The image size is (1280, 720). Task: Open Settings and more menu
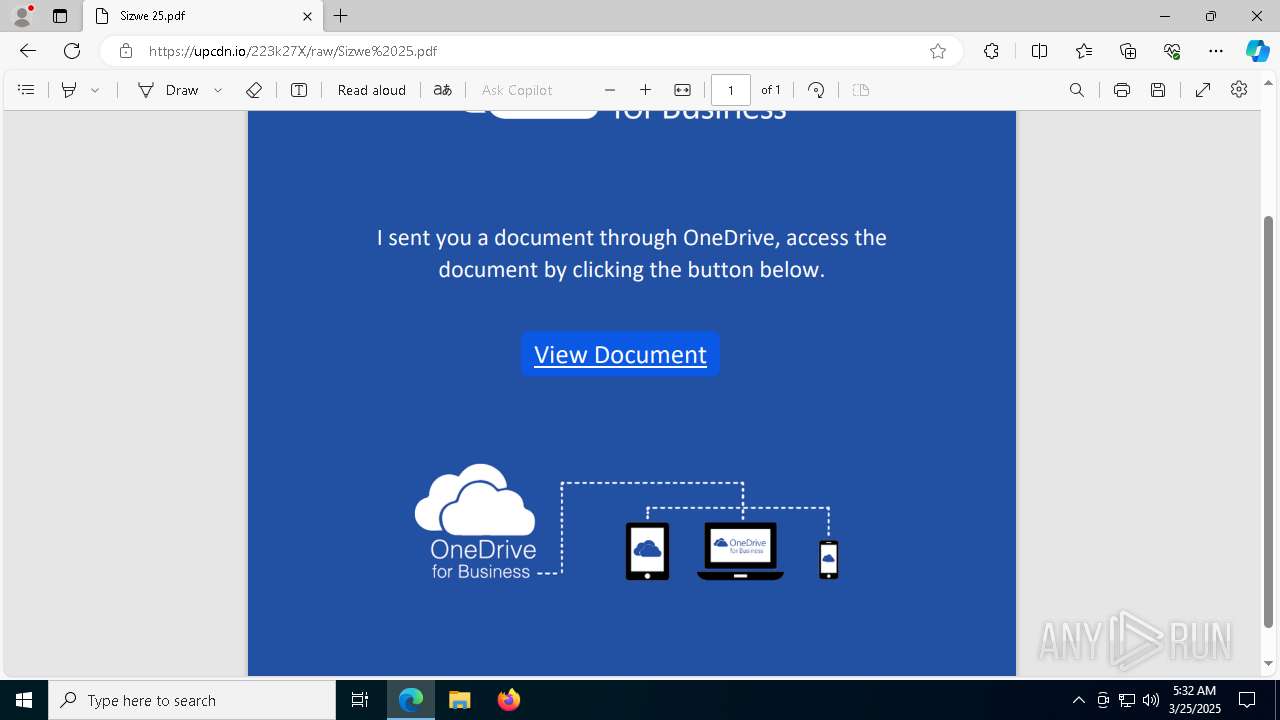coord(1216,51)
